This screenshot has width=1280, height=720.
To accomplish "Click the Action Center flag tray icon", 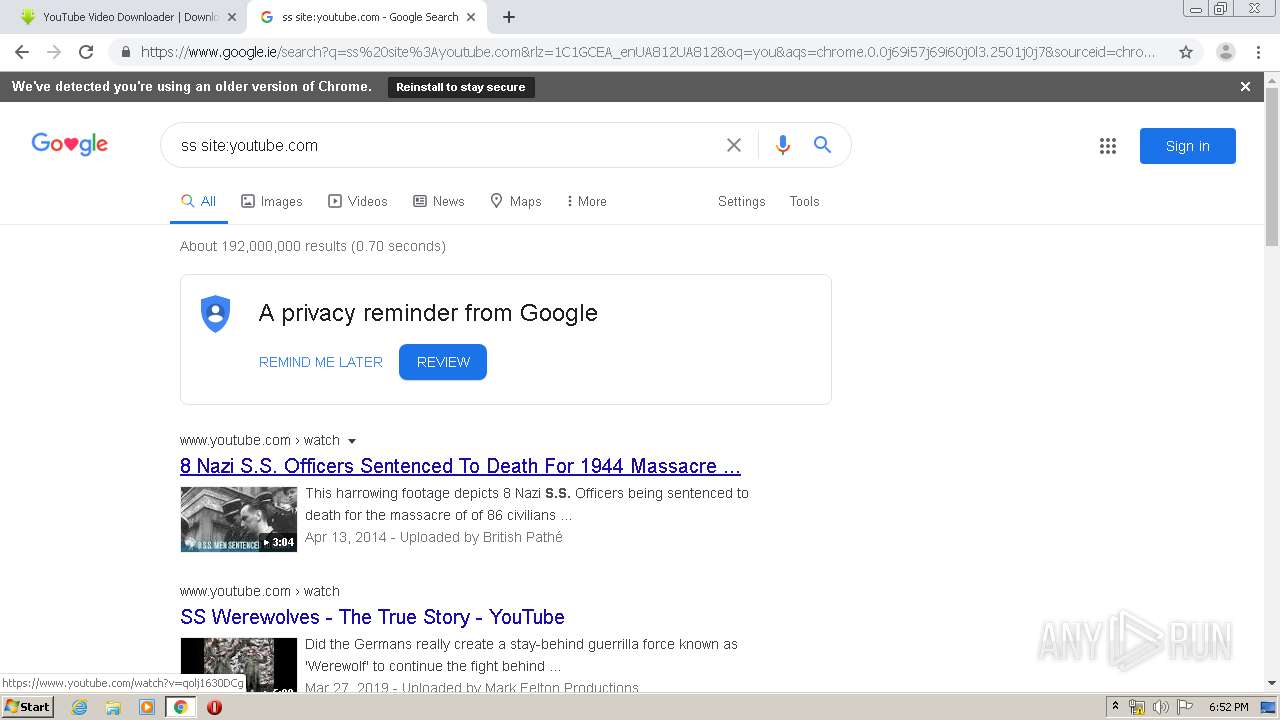I will coord(1184,707).
